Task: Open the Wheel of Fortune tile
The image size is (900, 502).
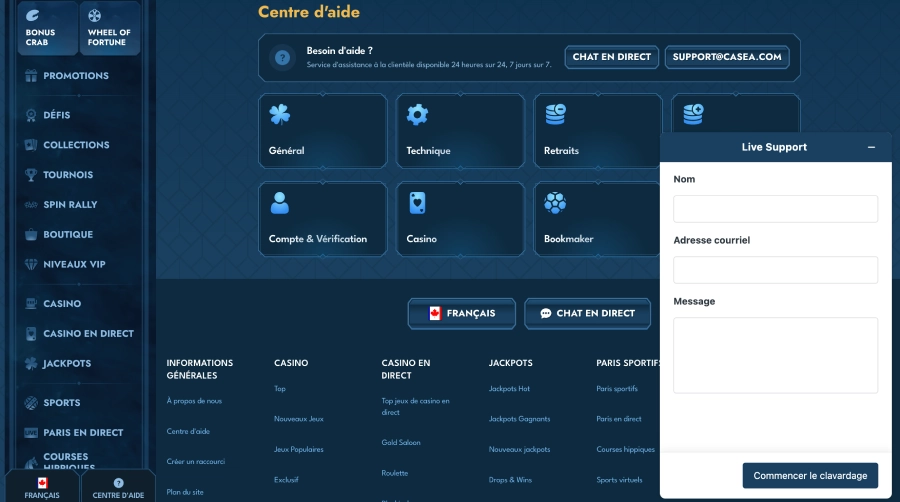Action: click(110, 28)
